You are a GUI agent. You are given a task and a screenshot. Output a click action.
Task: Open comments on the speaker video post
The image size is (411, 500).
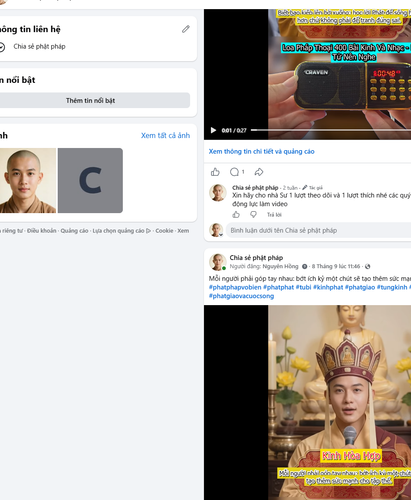tap(234, 172)
